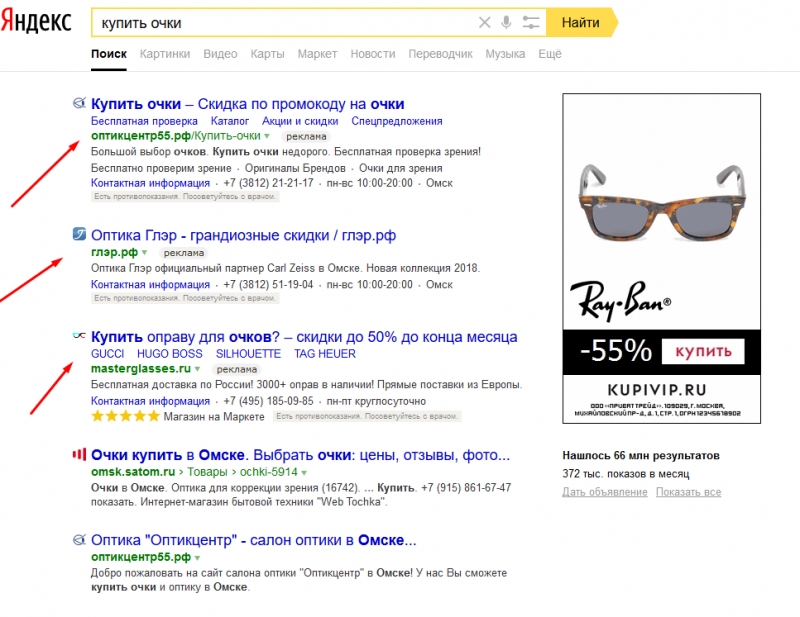Open Купить очки – Скидка по промокоду
800x617 pixels.
tap(247, 104)
